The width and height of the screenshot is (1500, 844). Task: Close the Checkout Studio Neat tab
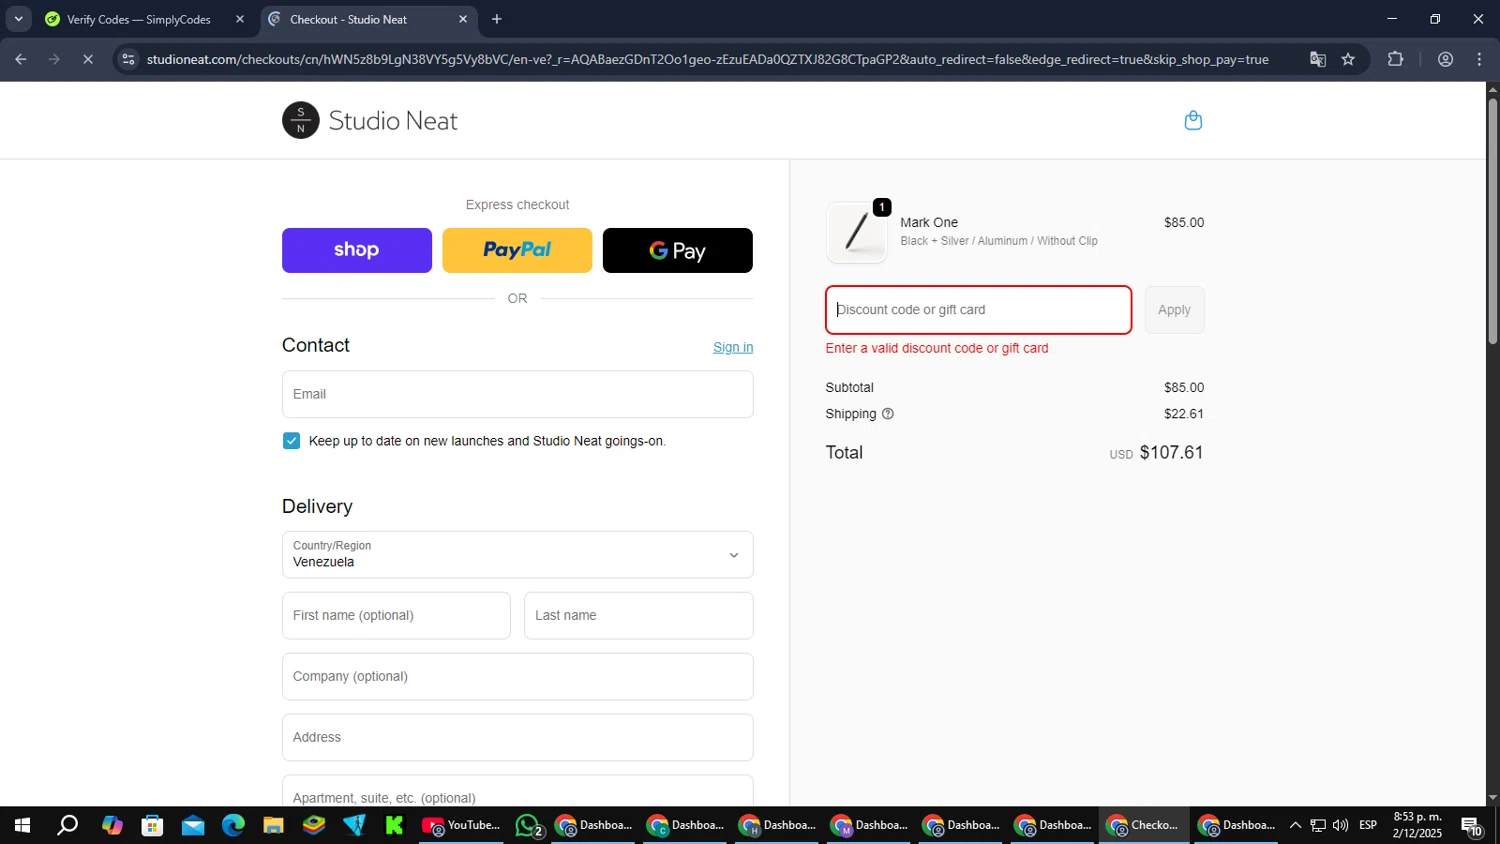tap(463, 19)
